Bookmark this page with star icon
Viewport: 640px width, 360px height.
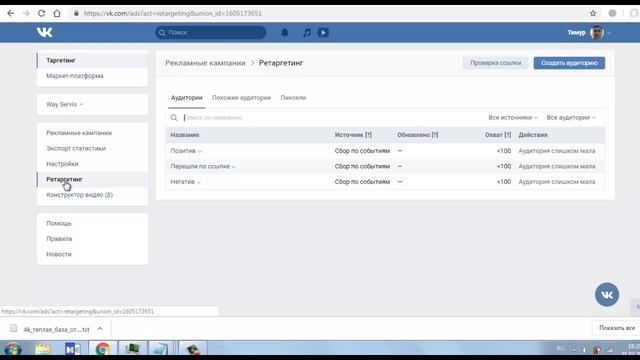[x=593, y=13]
